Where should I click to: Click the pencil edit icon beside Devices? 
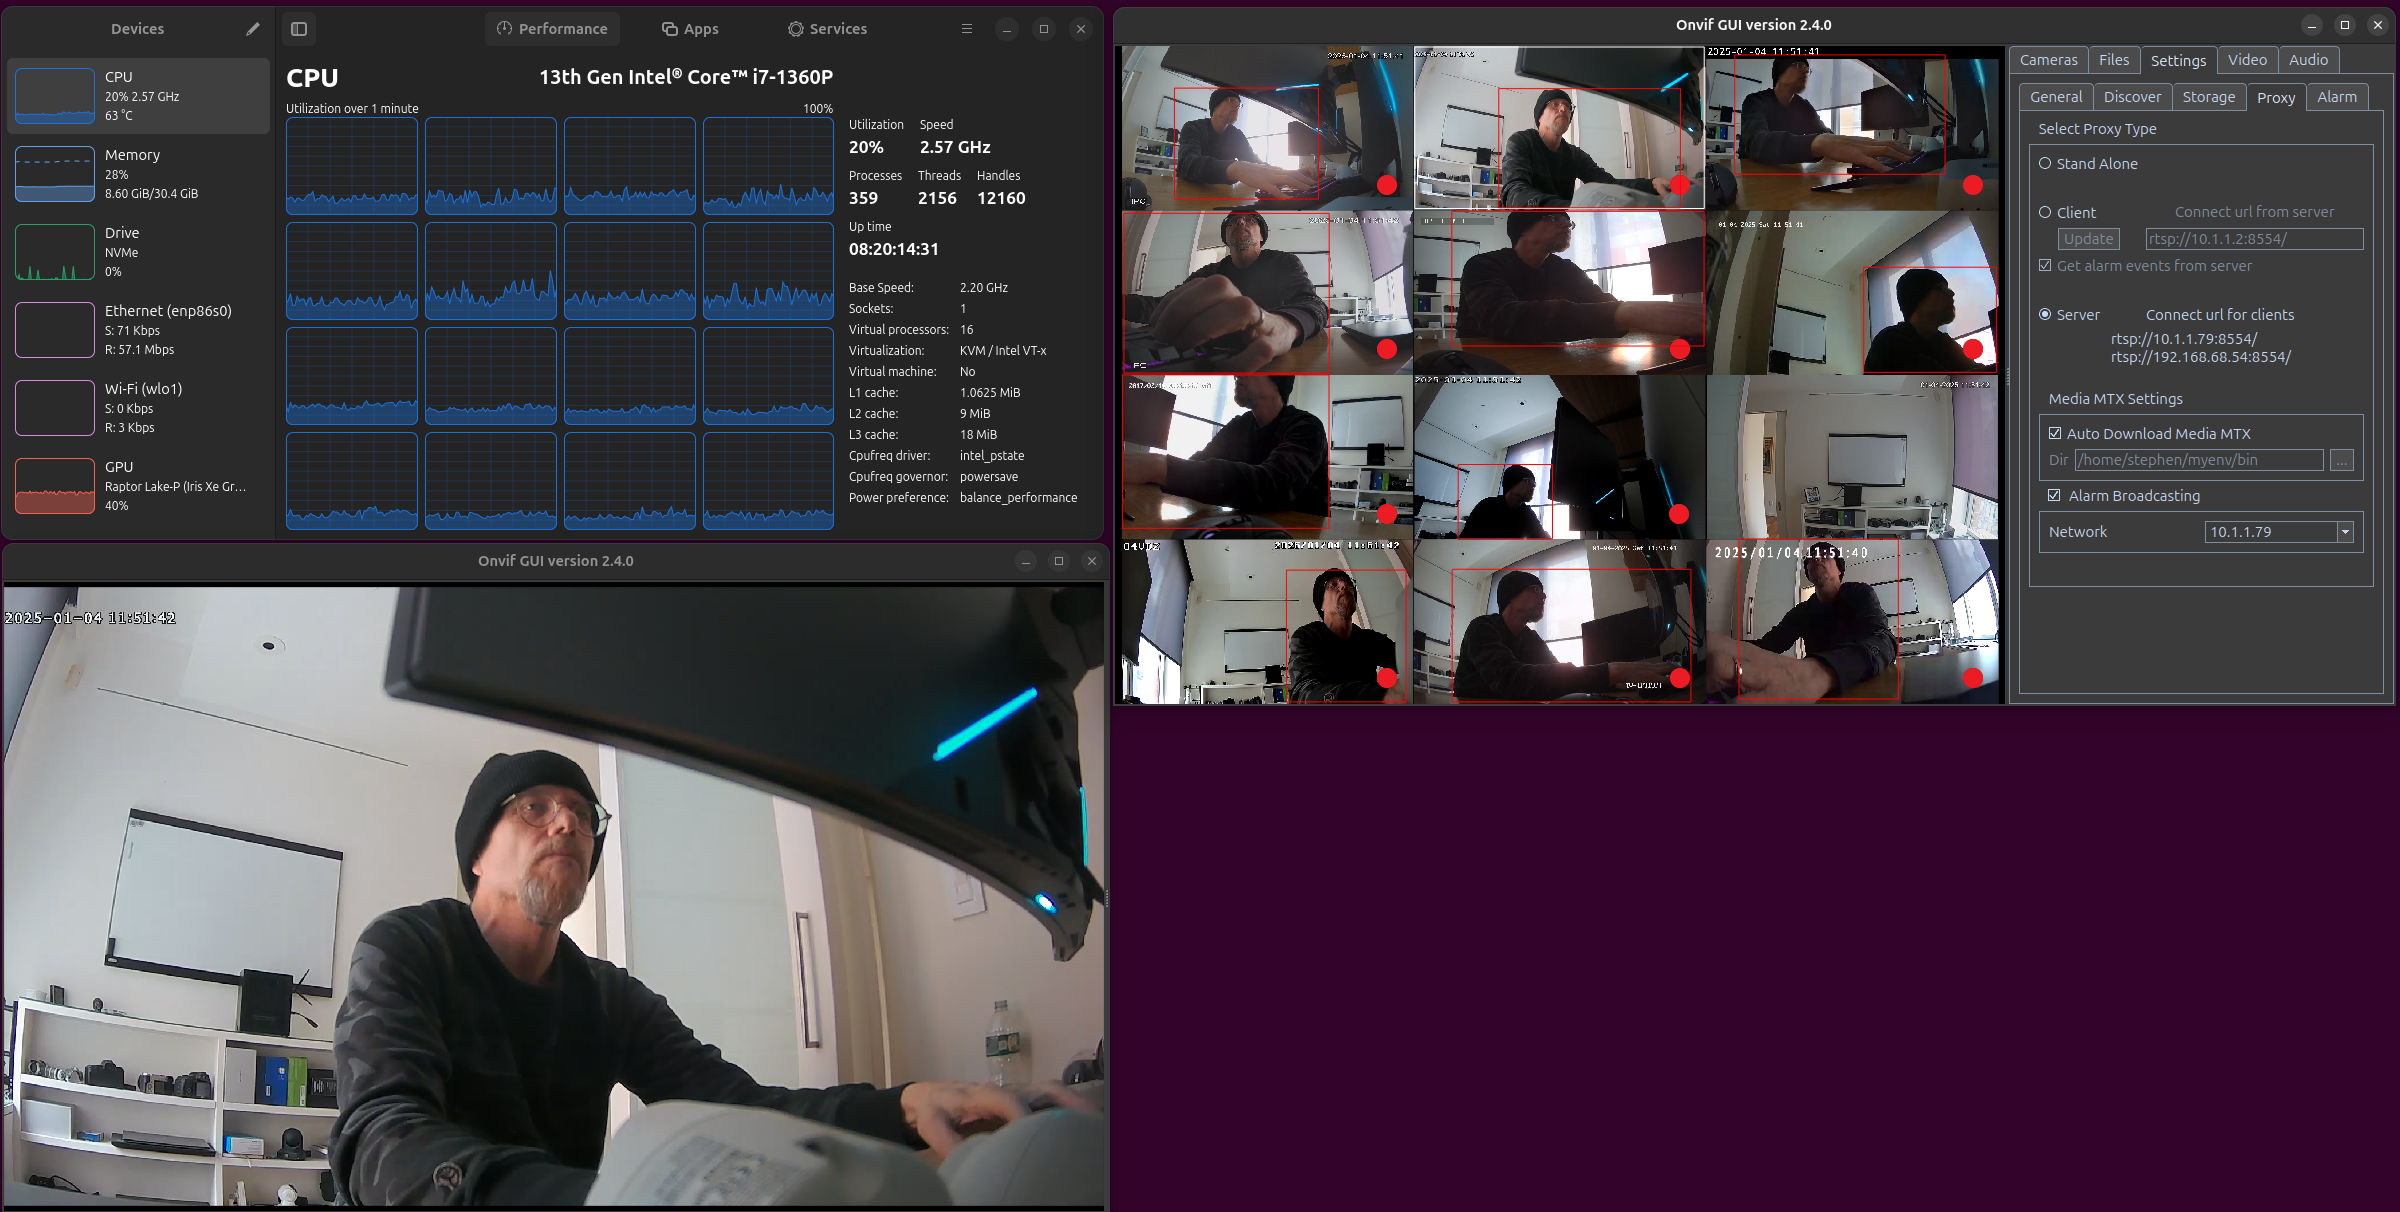coord(252,29)
